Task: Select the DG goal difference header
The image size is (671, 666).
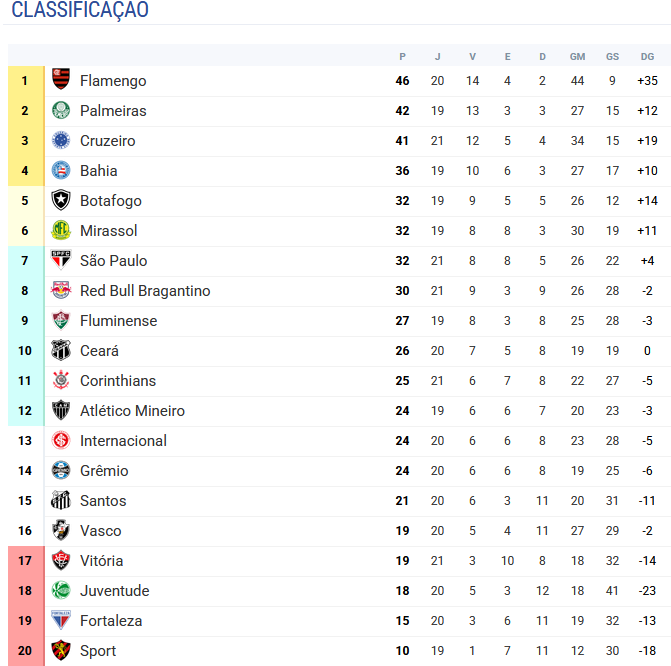Action: [x=647, y=56]
